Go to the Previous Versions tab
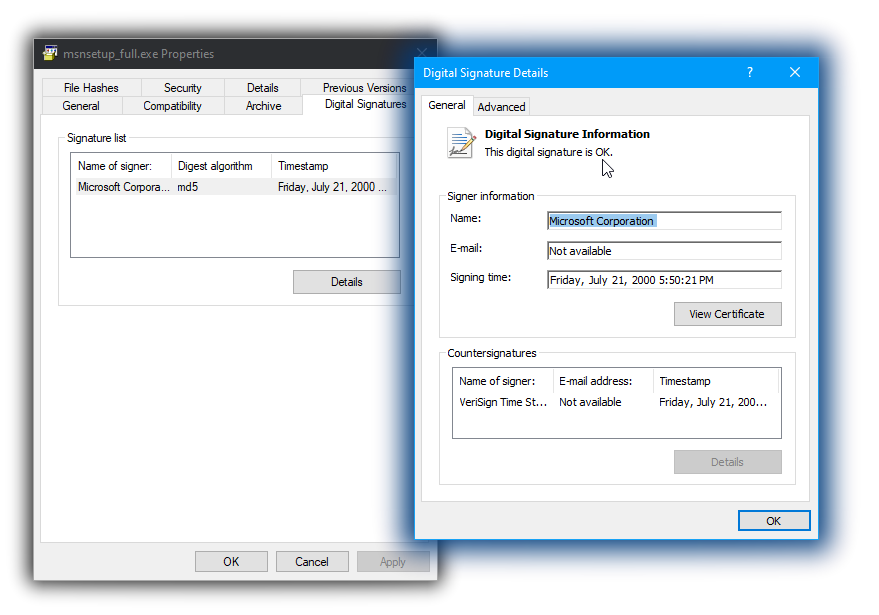 tap(364, 88)
